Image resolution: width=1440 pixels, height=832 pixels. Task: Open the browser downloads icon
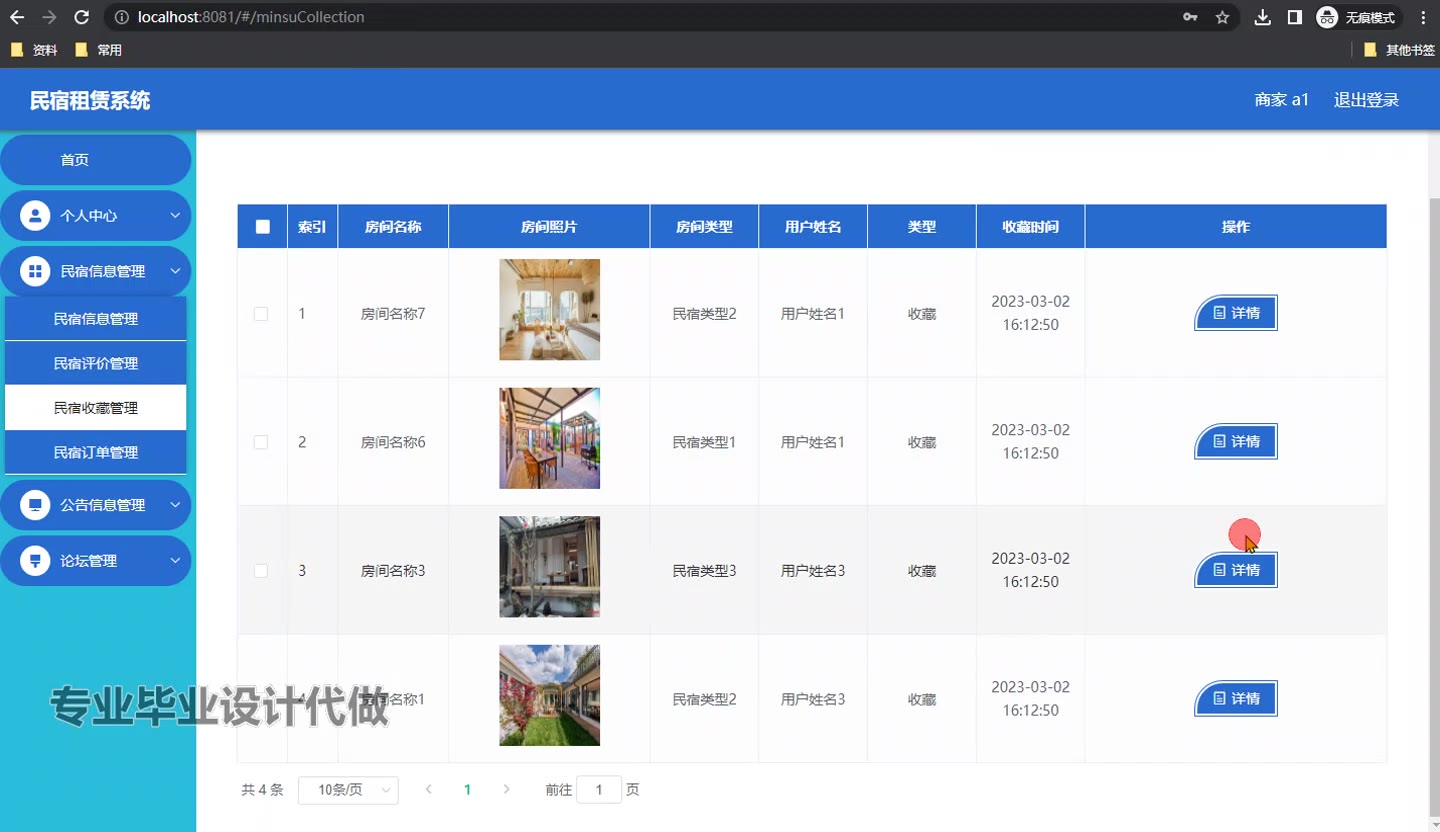(x=1263, y=17)
